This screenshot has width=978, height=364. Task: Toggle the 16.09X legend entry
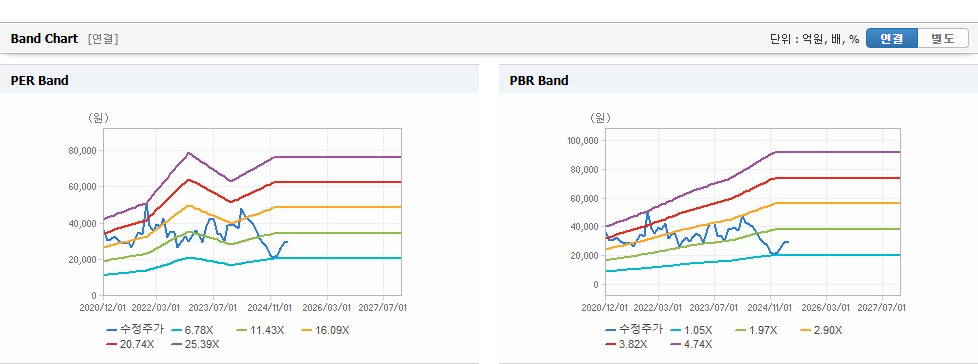325,330
